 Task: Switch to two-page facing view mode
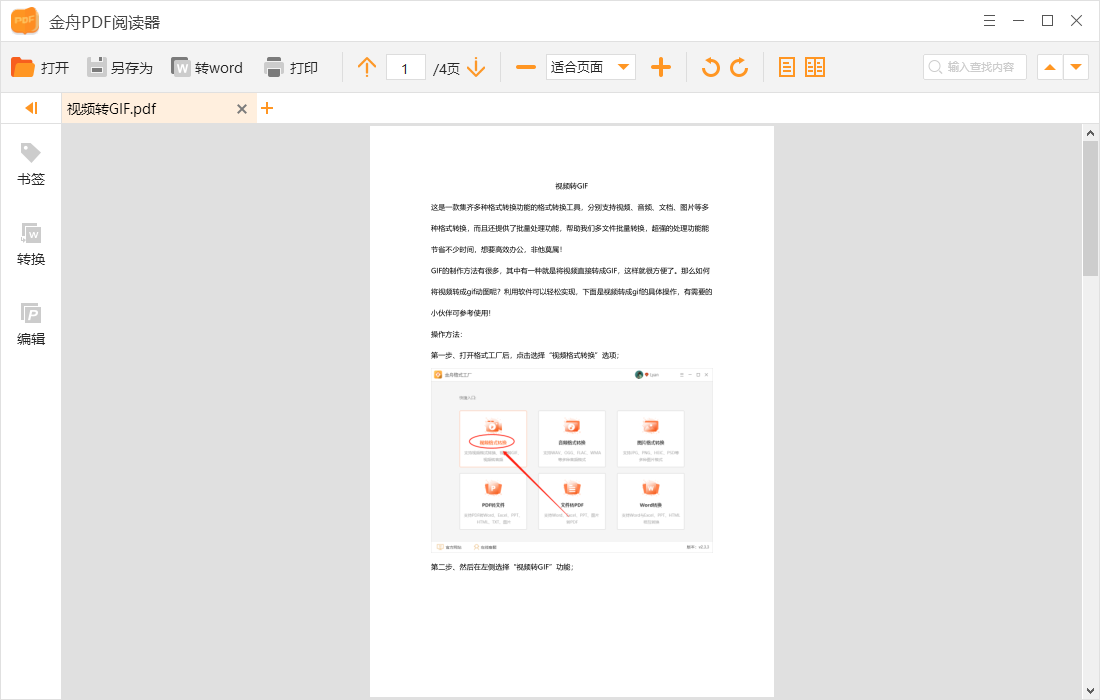[816, 67]
